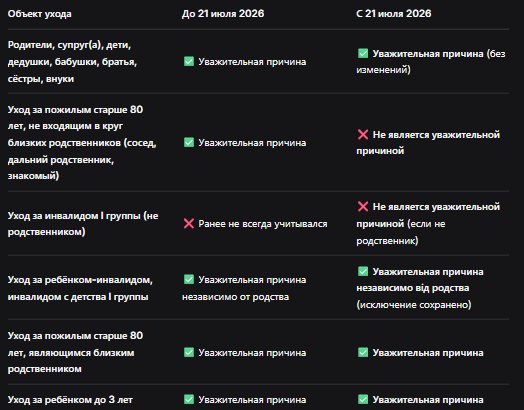Click 'Уход за ребёнком до 3 лет' label
The height and width of the screenshot is (410, 524).
70,400
